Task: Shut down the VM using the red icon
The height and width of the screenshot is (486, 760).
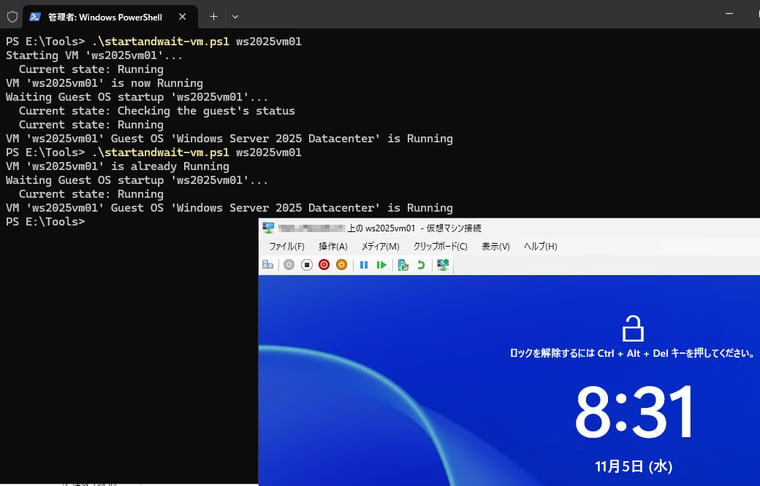Action: coord(324,265)
